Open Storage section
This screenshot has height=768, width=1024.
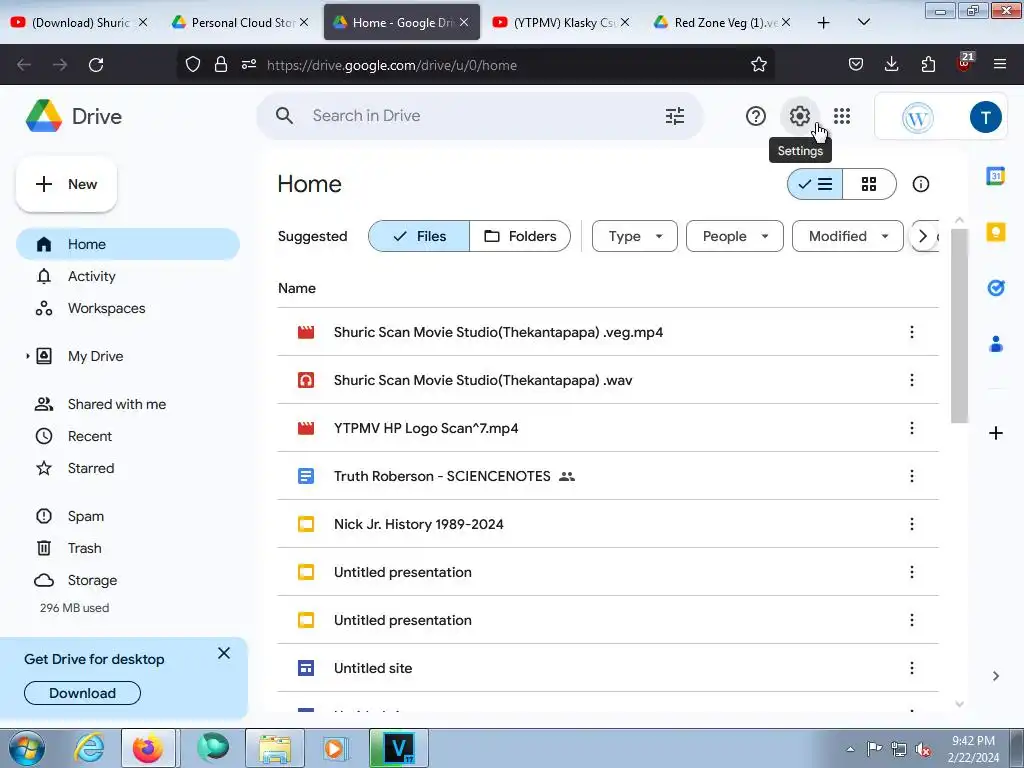pyautogui.click(x=128, y=580)
